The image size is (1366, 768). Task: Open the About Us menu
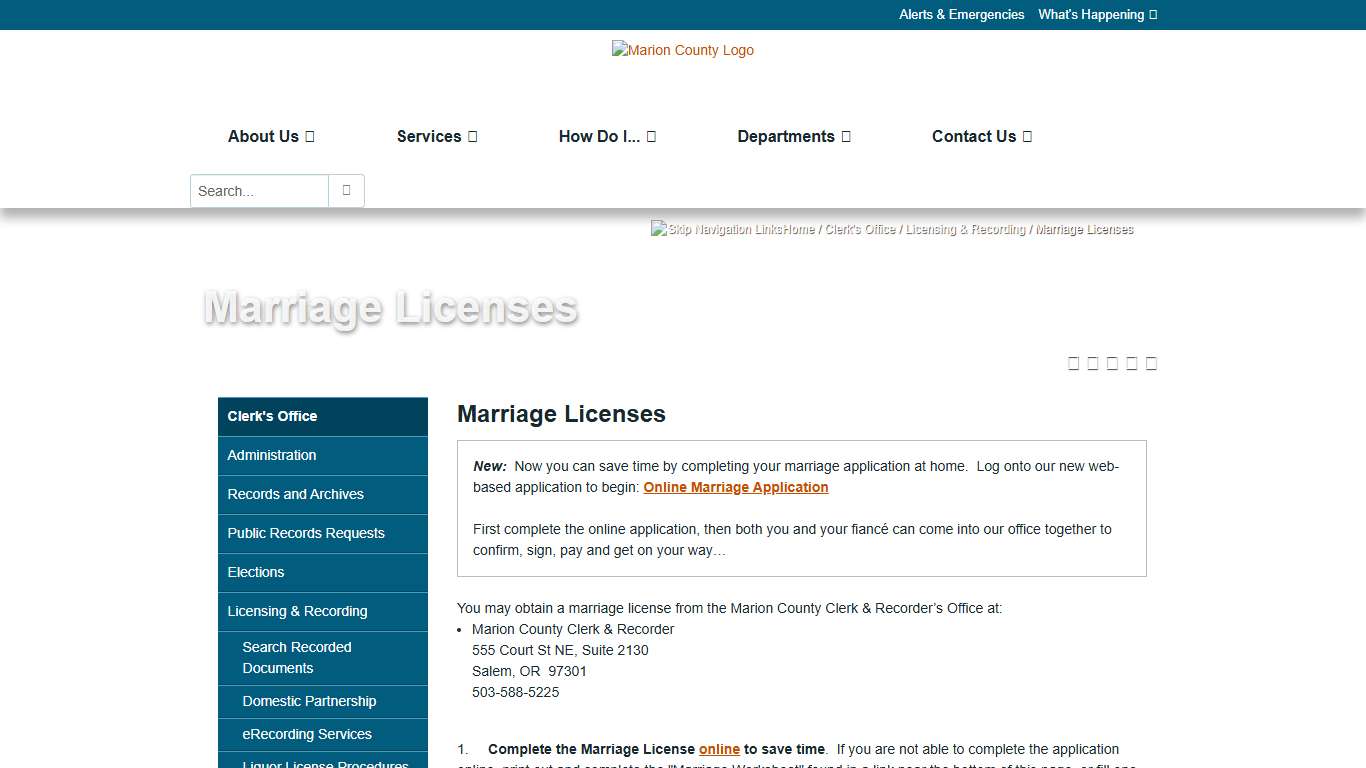pos(270,136)
